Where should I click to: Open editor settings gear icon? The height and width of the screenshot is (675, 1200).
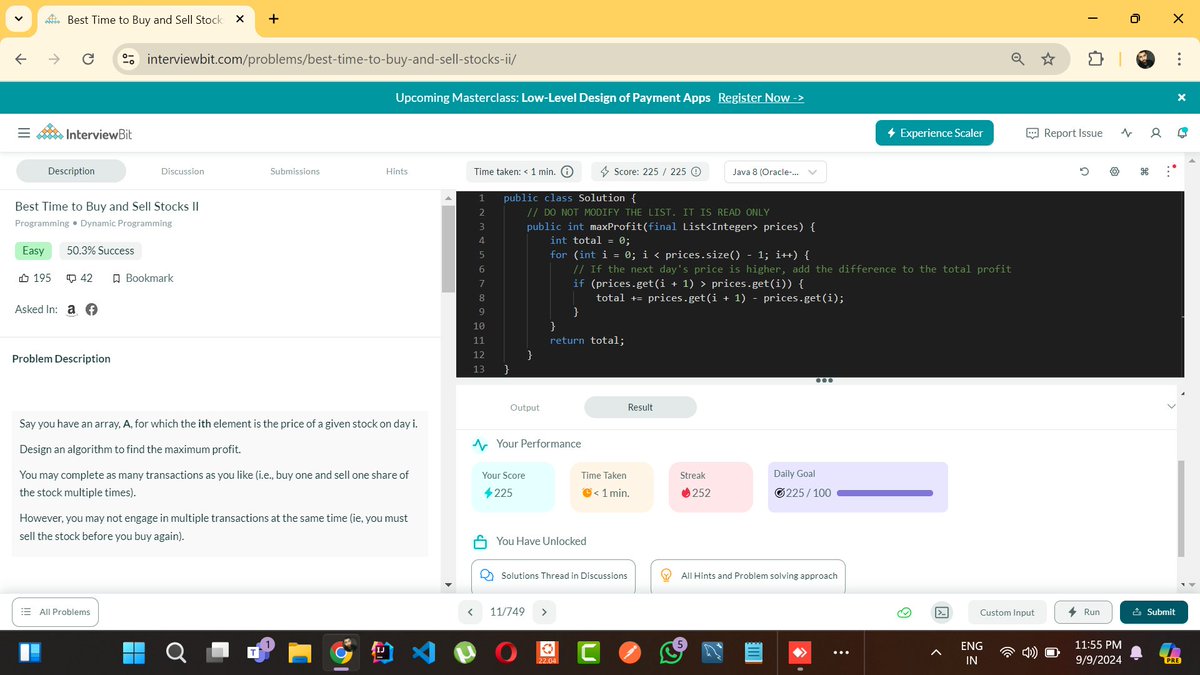coord(1113,172)
